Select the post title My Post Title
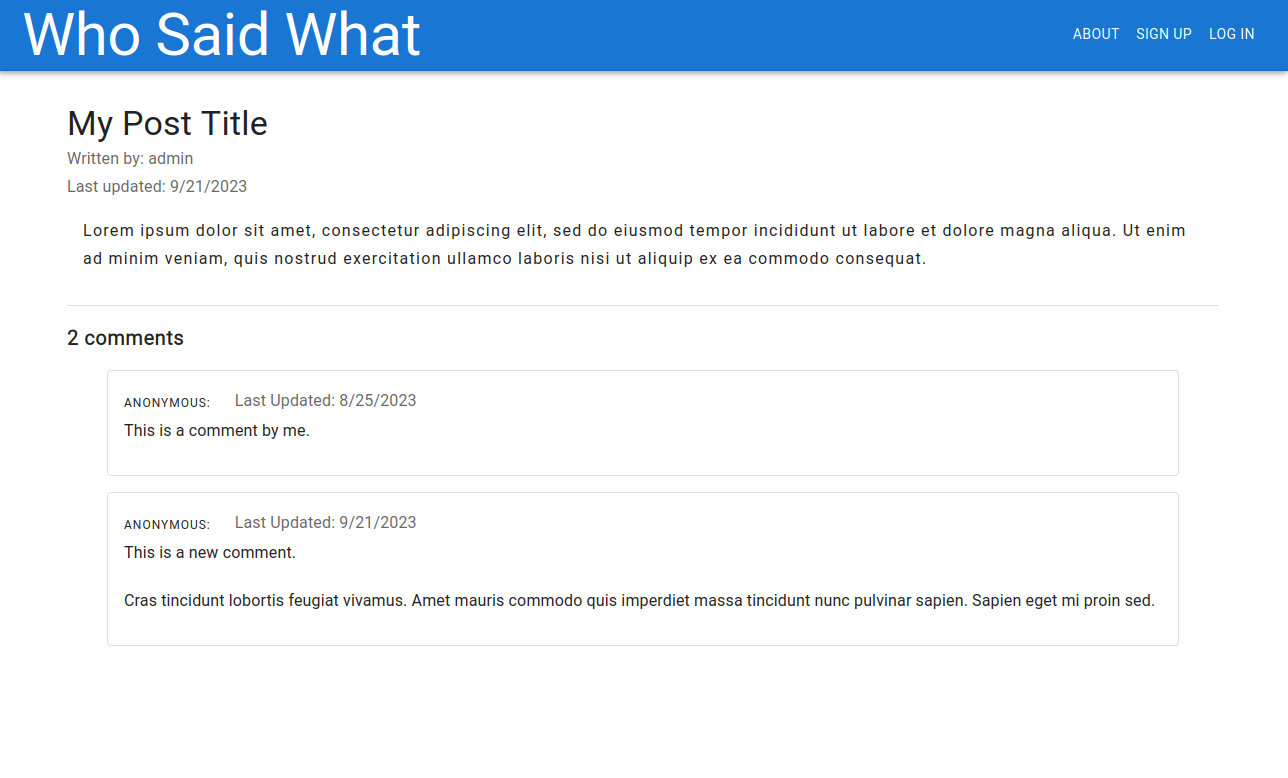The width and height of the screenshot is (1288, 778). pos(167,123)
